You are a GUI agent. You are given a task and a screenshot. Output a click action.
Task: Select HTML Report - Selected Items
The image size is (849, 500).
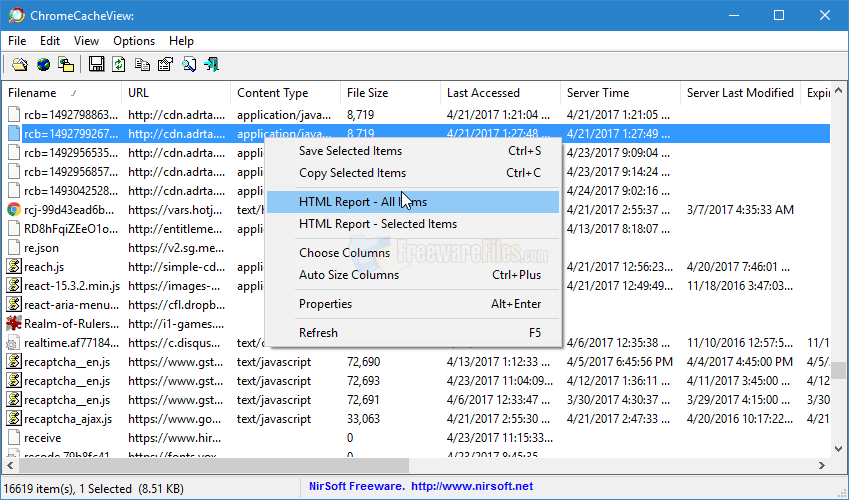[414, 224]
